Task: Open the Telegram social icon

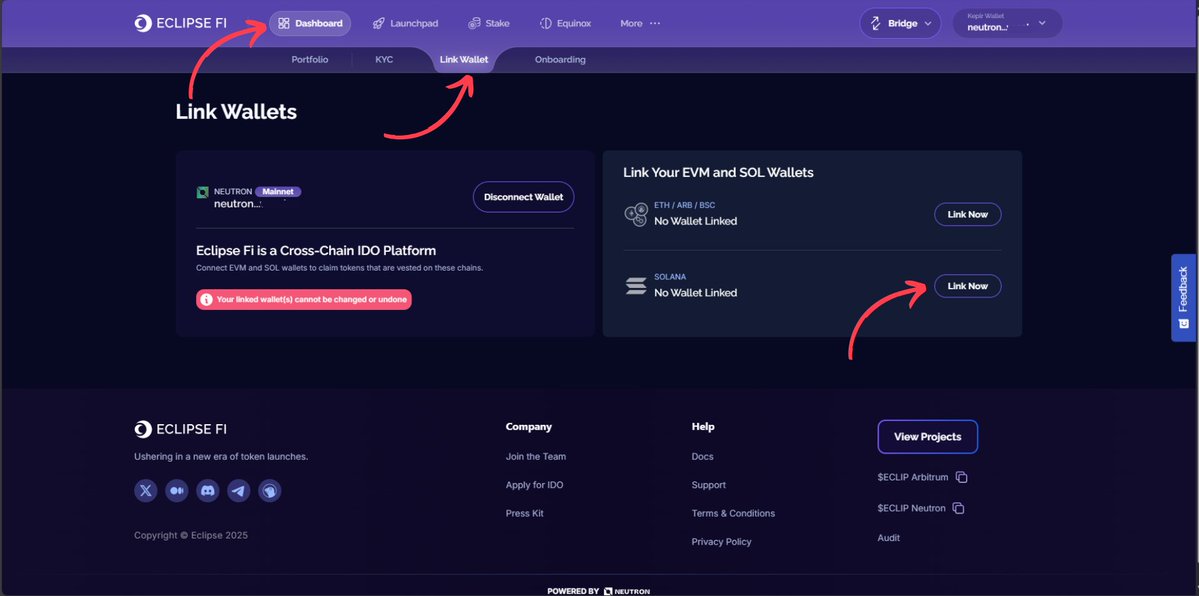Action: [x=239, y=490]
